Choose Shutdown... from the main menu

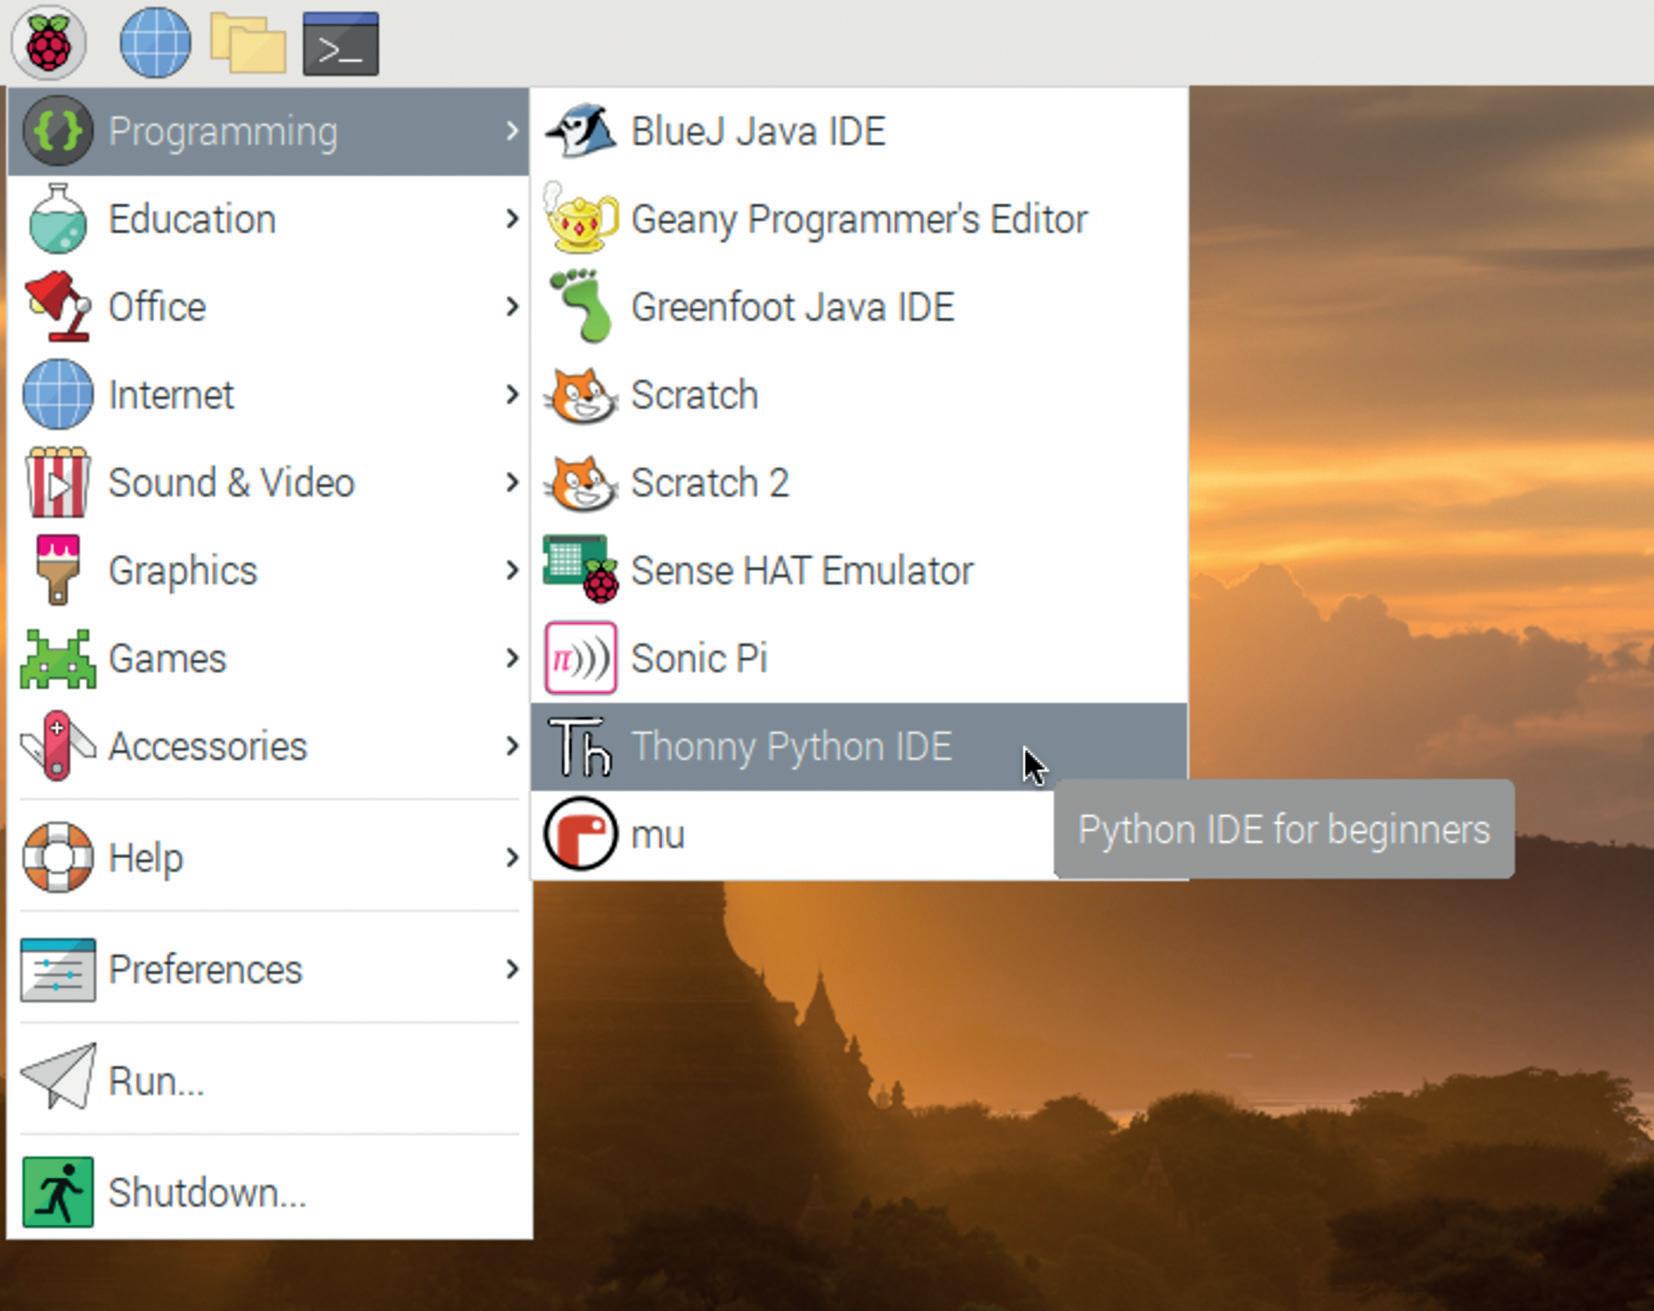tap(268, 1192)
